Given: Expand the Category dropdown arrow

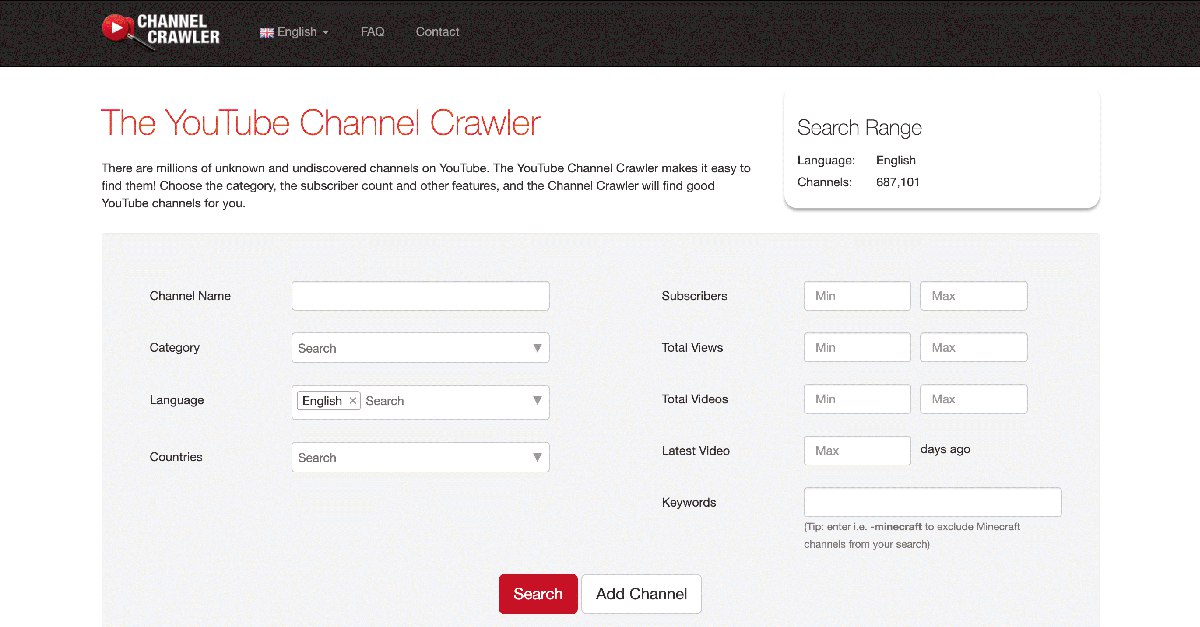Looking at the screenshot, I should pyautogui.click(x=537, y=348).
